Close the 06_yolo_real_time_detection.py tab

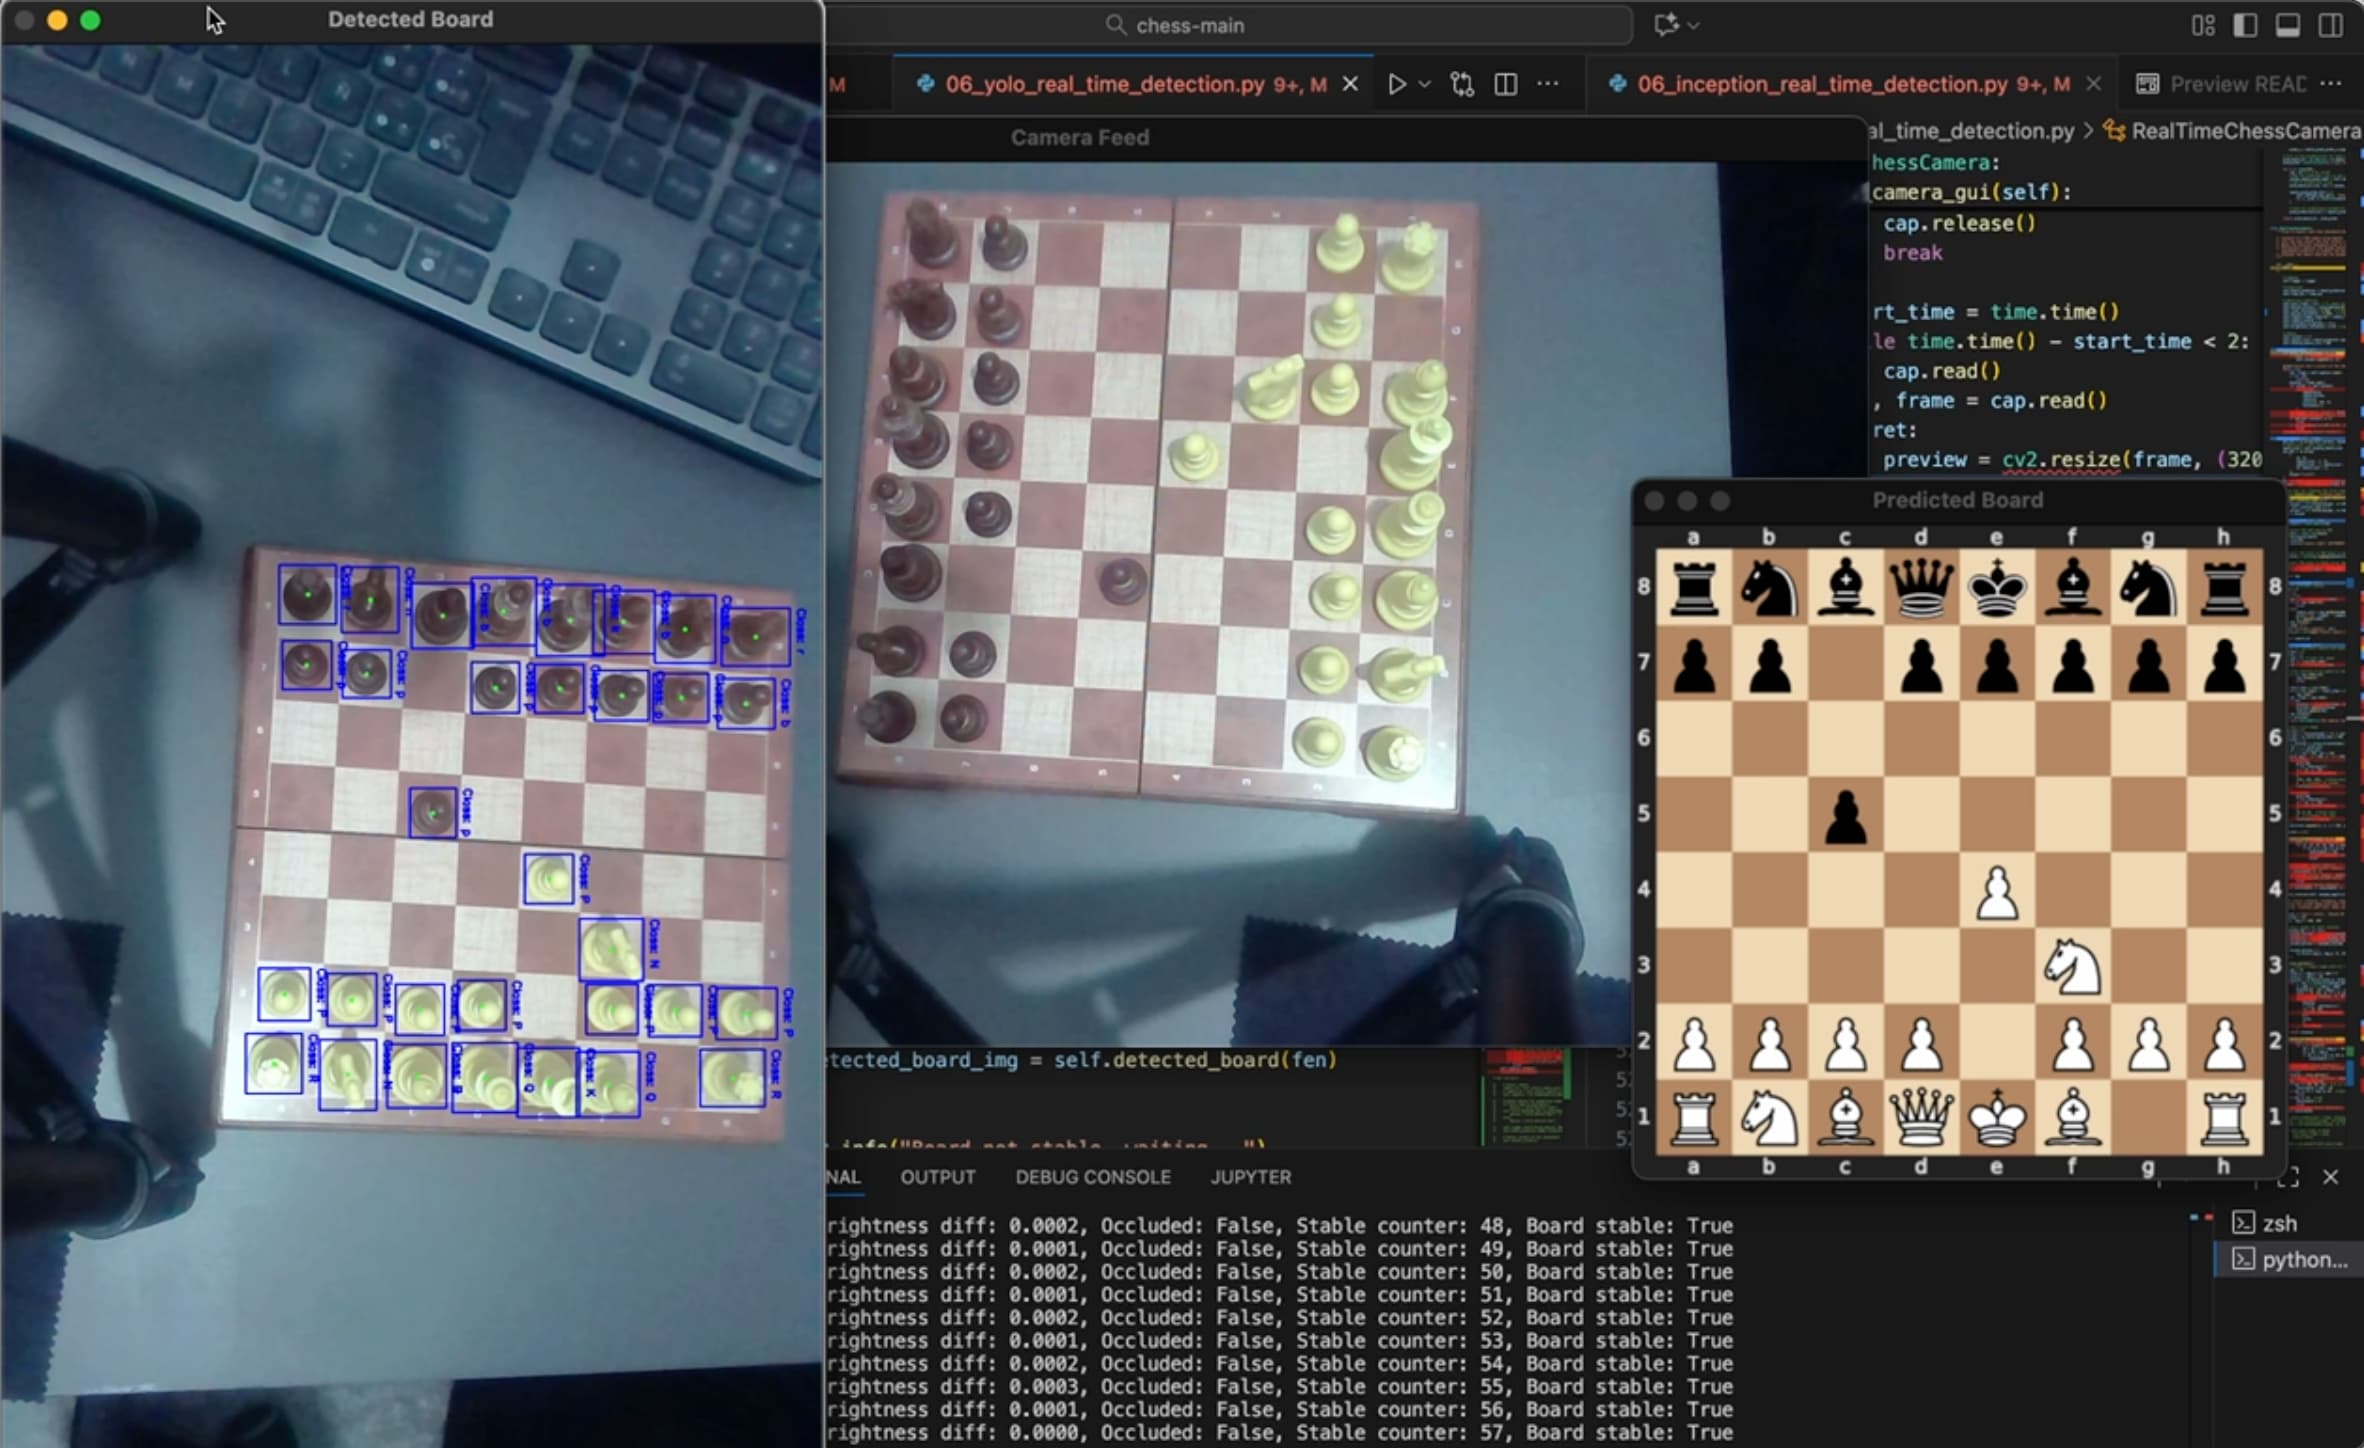tap(1350, 84)
